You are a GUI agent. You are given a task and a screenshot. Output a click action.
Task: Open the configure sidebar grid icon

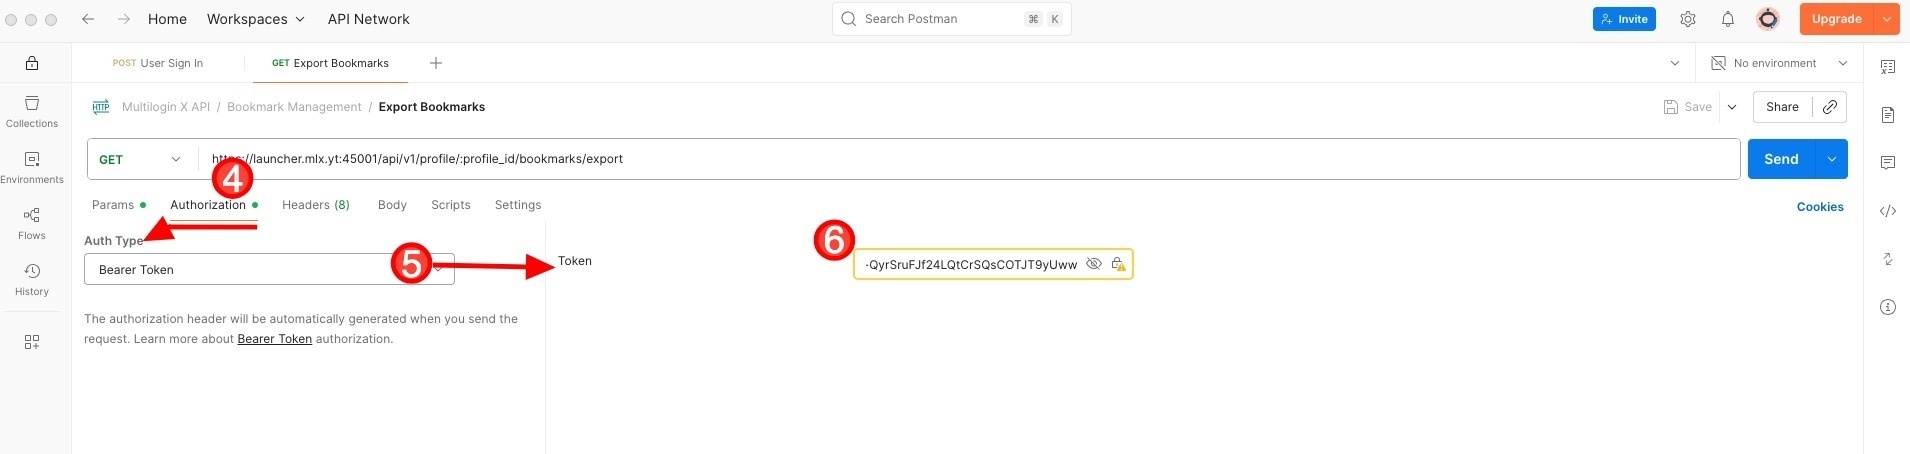tap(32, 342)
